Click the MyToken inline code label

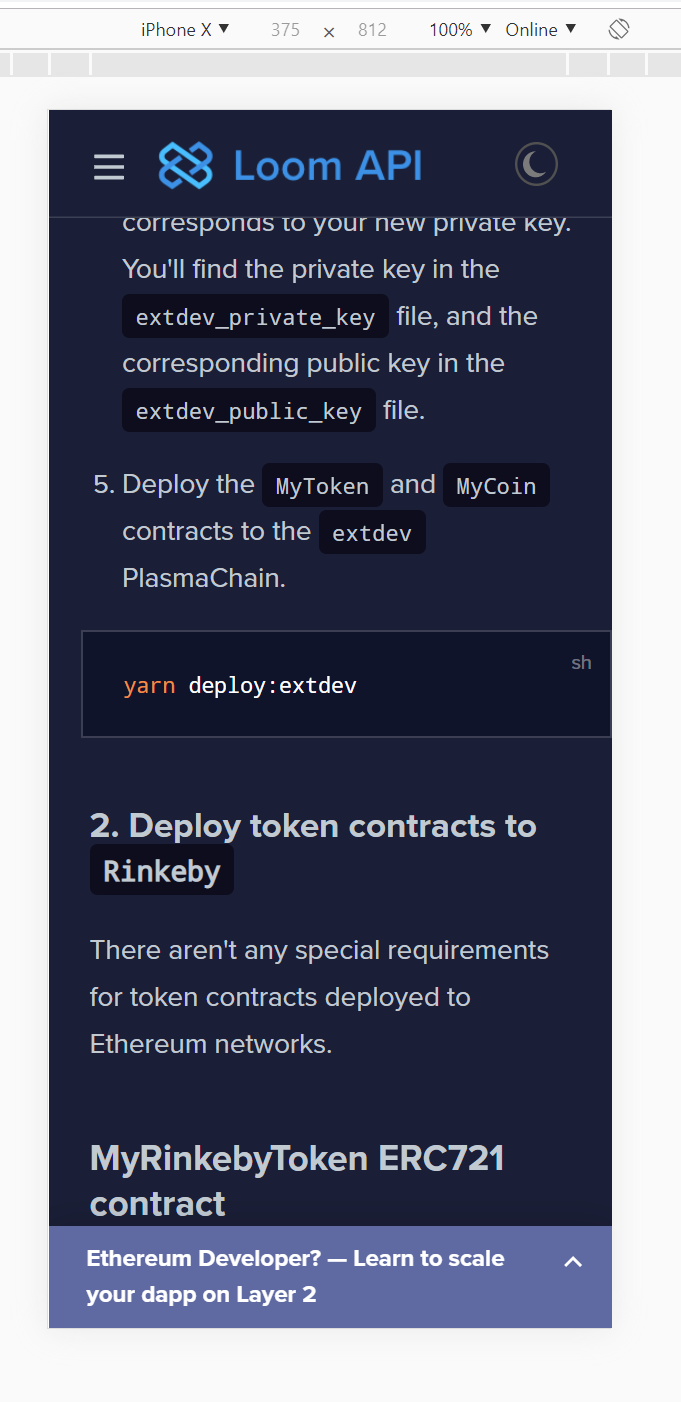point(322,485)
